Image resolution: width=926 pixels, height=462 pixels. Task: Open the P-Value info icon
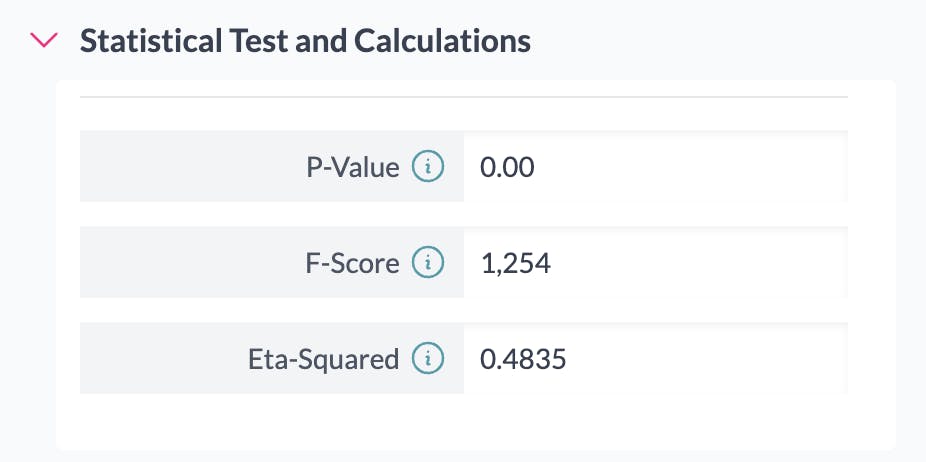click(428, 167)
